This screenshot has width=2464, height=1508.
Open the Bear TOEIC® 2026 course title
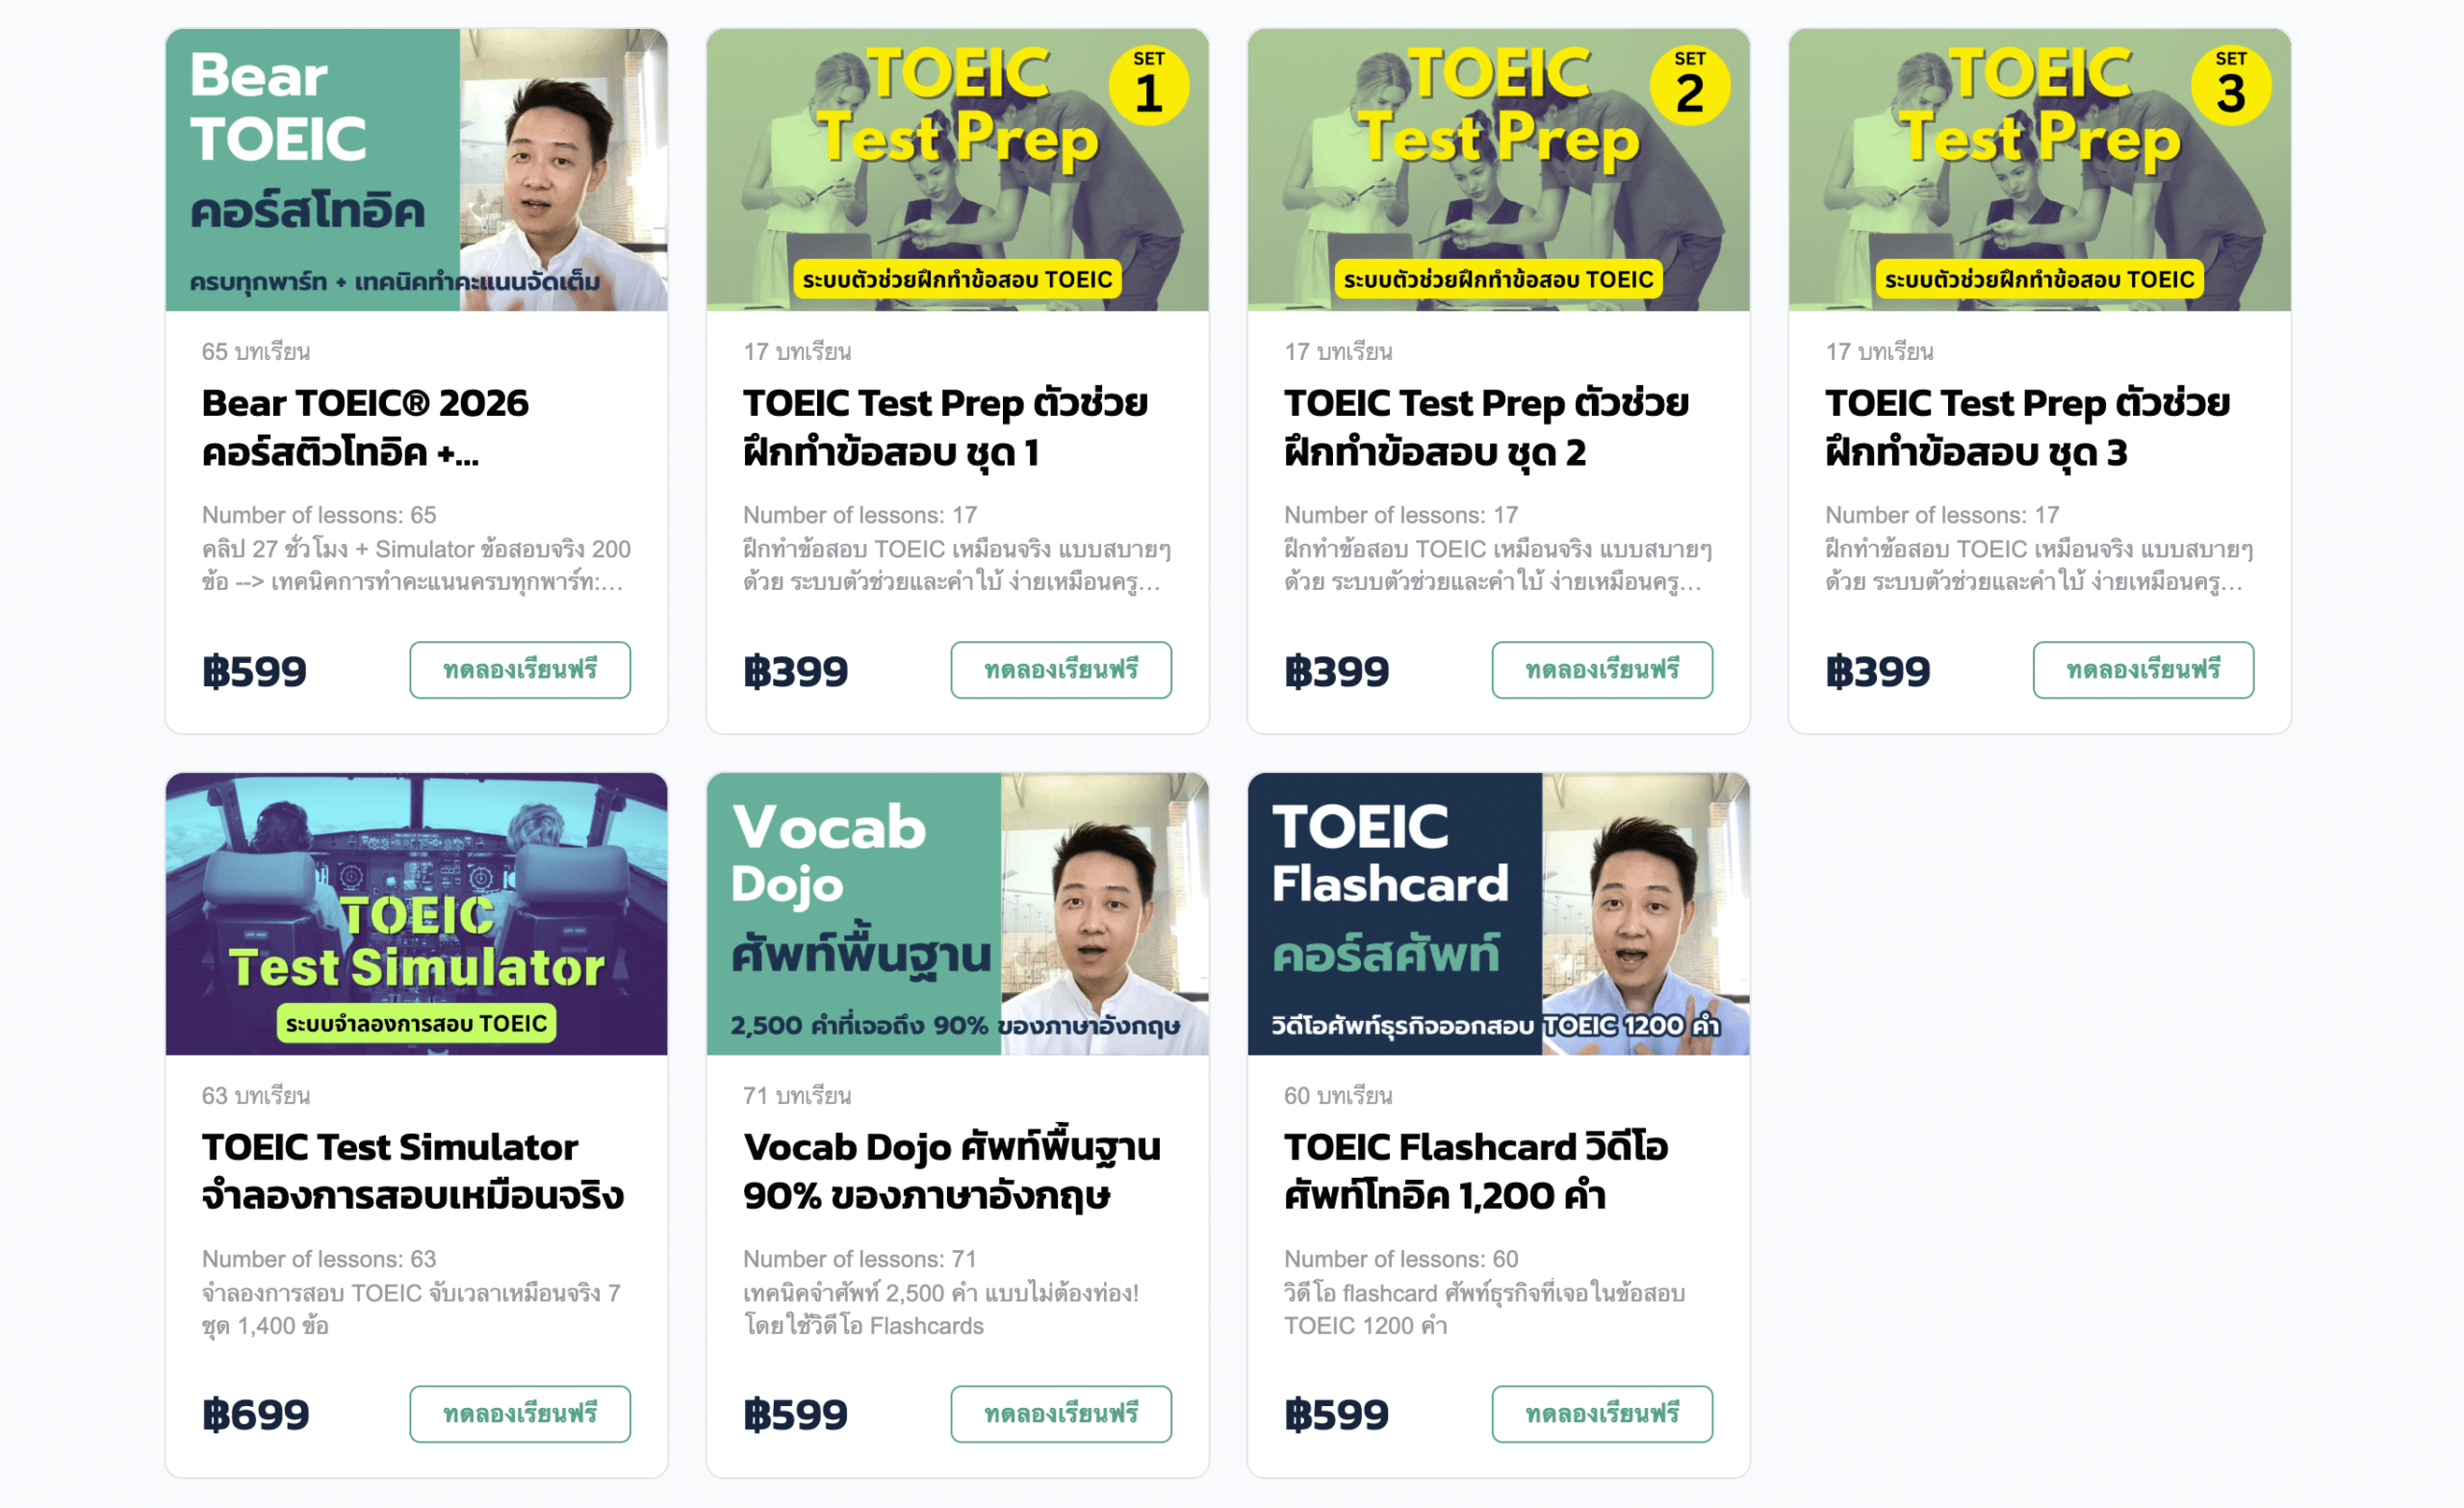[x=366, y=428]
